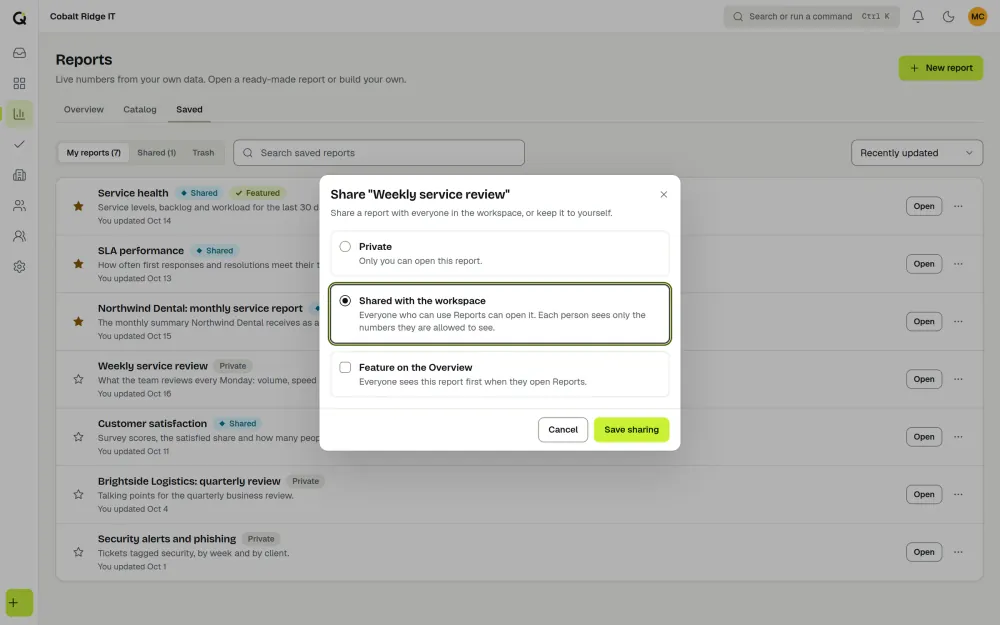The height and width of the screenshot is (625, 1000).
Task: Close the Share dialog with X
Action: coord(663,195)
